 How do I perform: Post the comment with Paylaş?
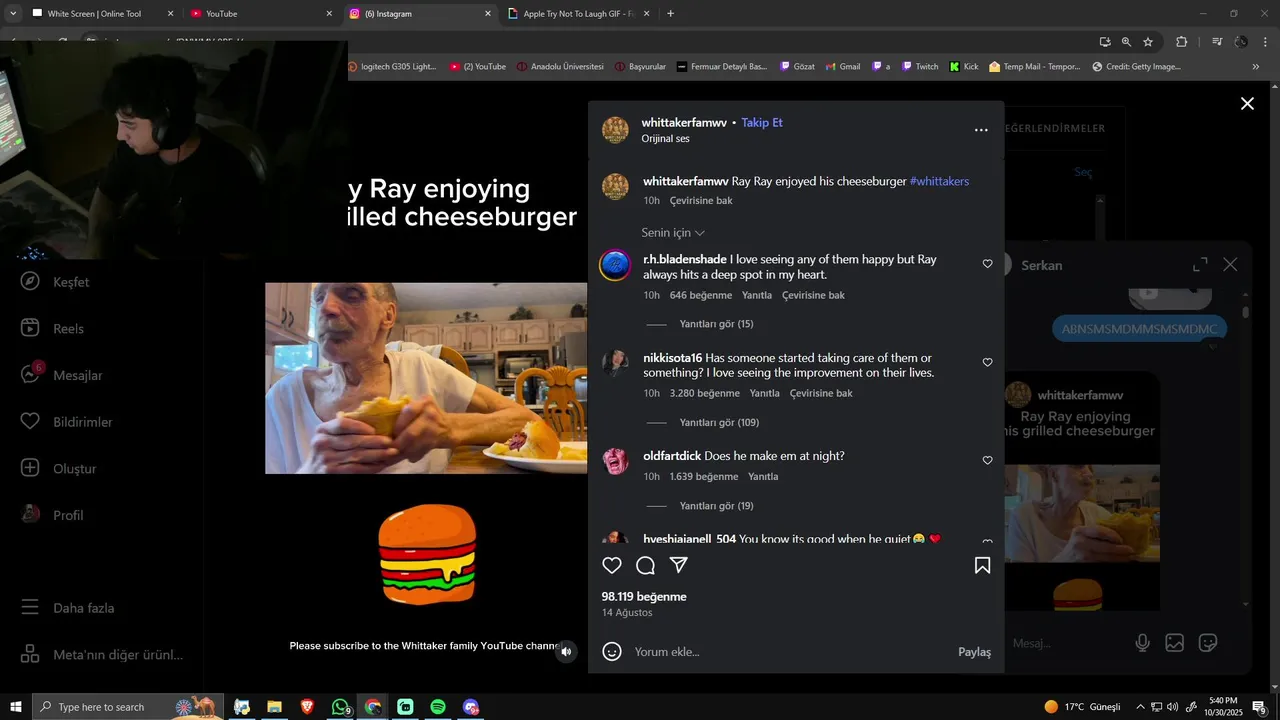[974, 652]
